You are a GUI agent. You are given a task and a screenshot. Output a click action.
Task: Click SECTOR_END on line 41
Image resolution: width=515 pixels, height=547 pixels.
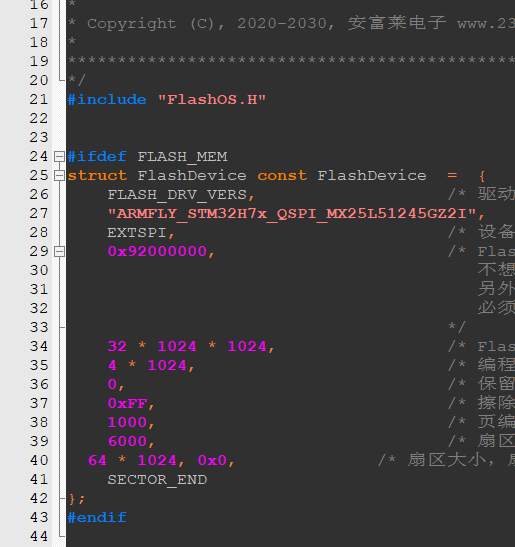(x=157, y=480)
